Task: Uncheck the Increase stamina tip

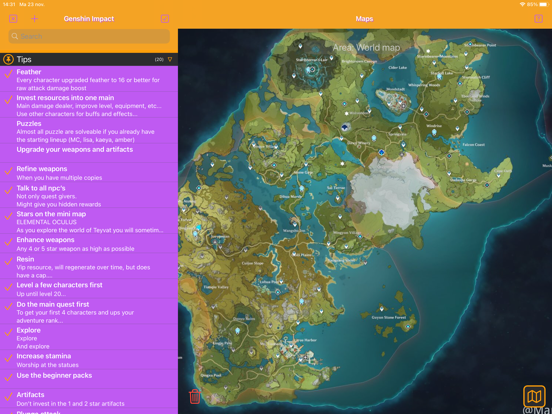Action: [8, 358]
